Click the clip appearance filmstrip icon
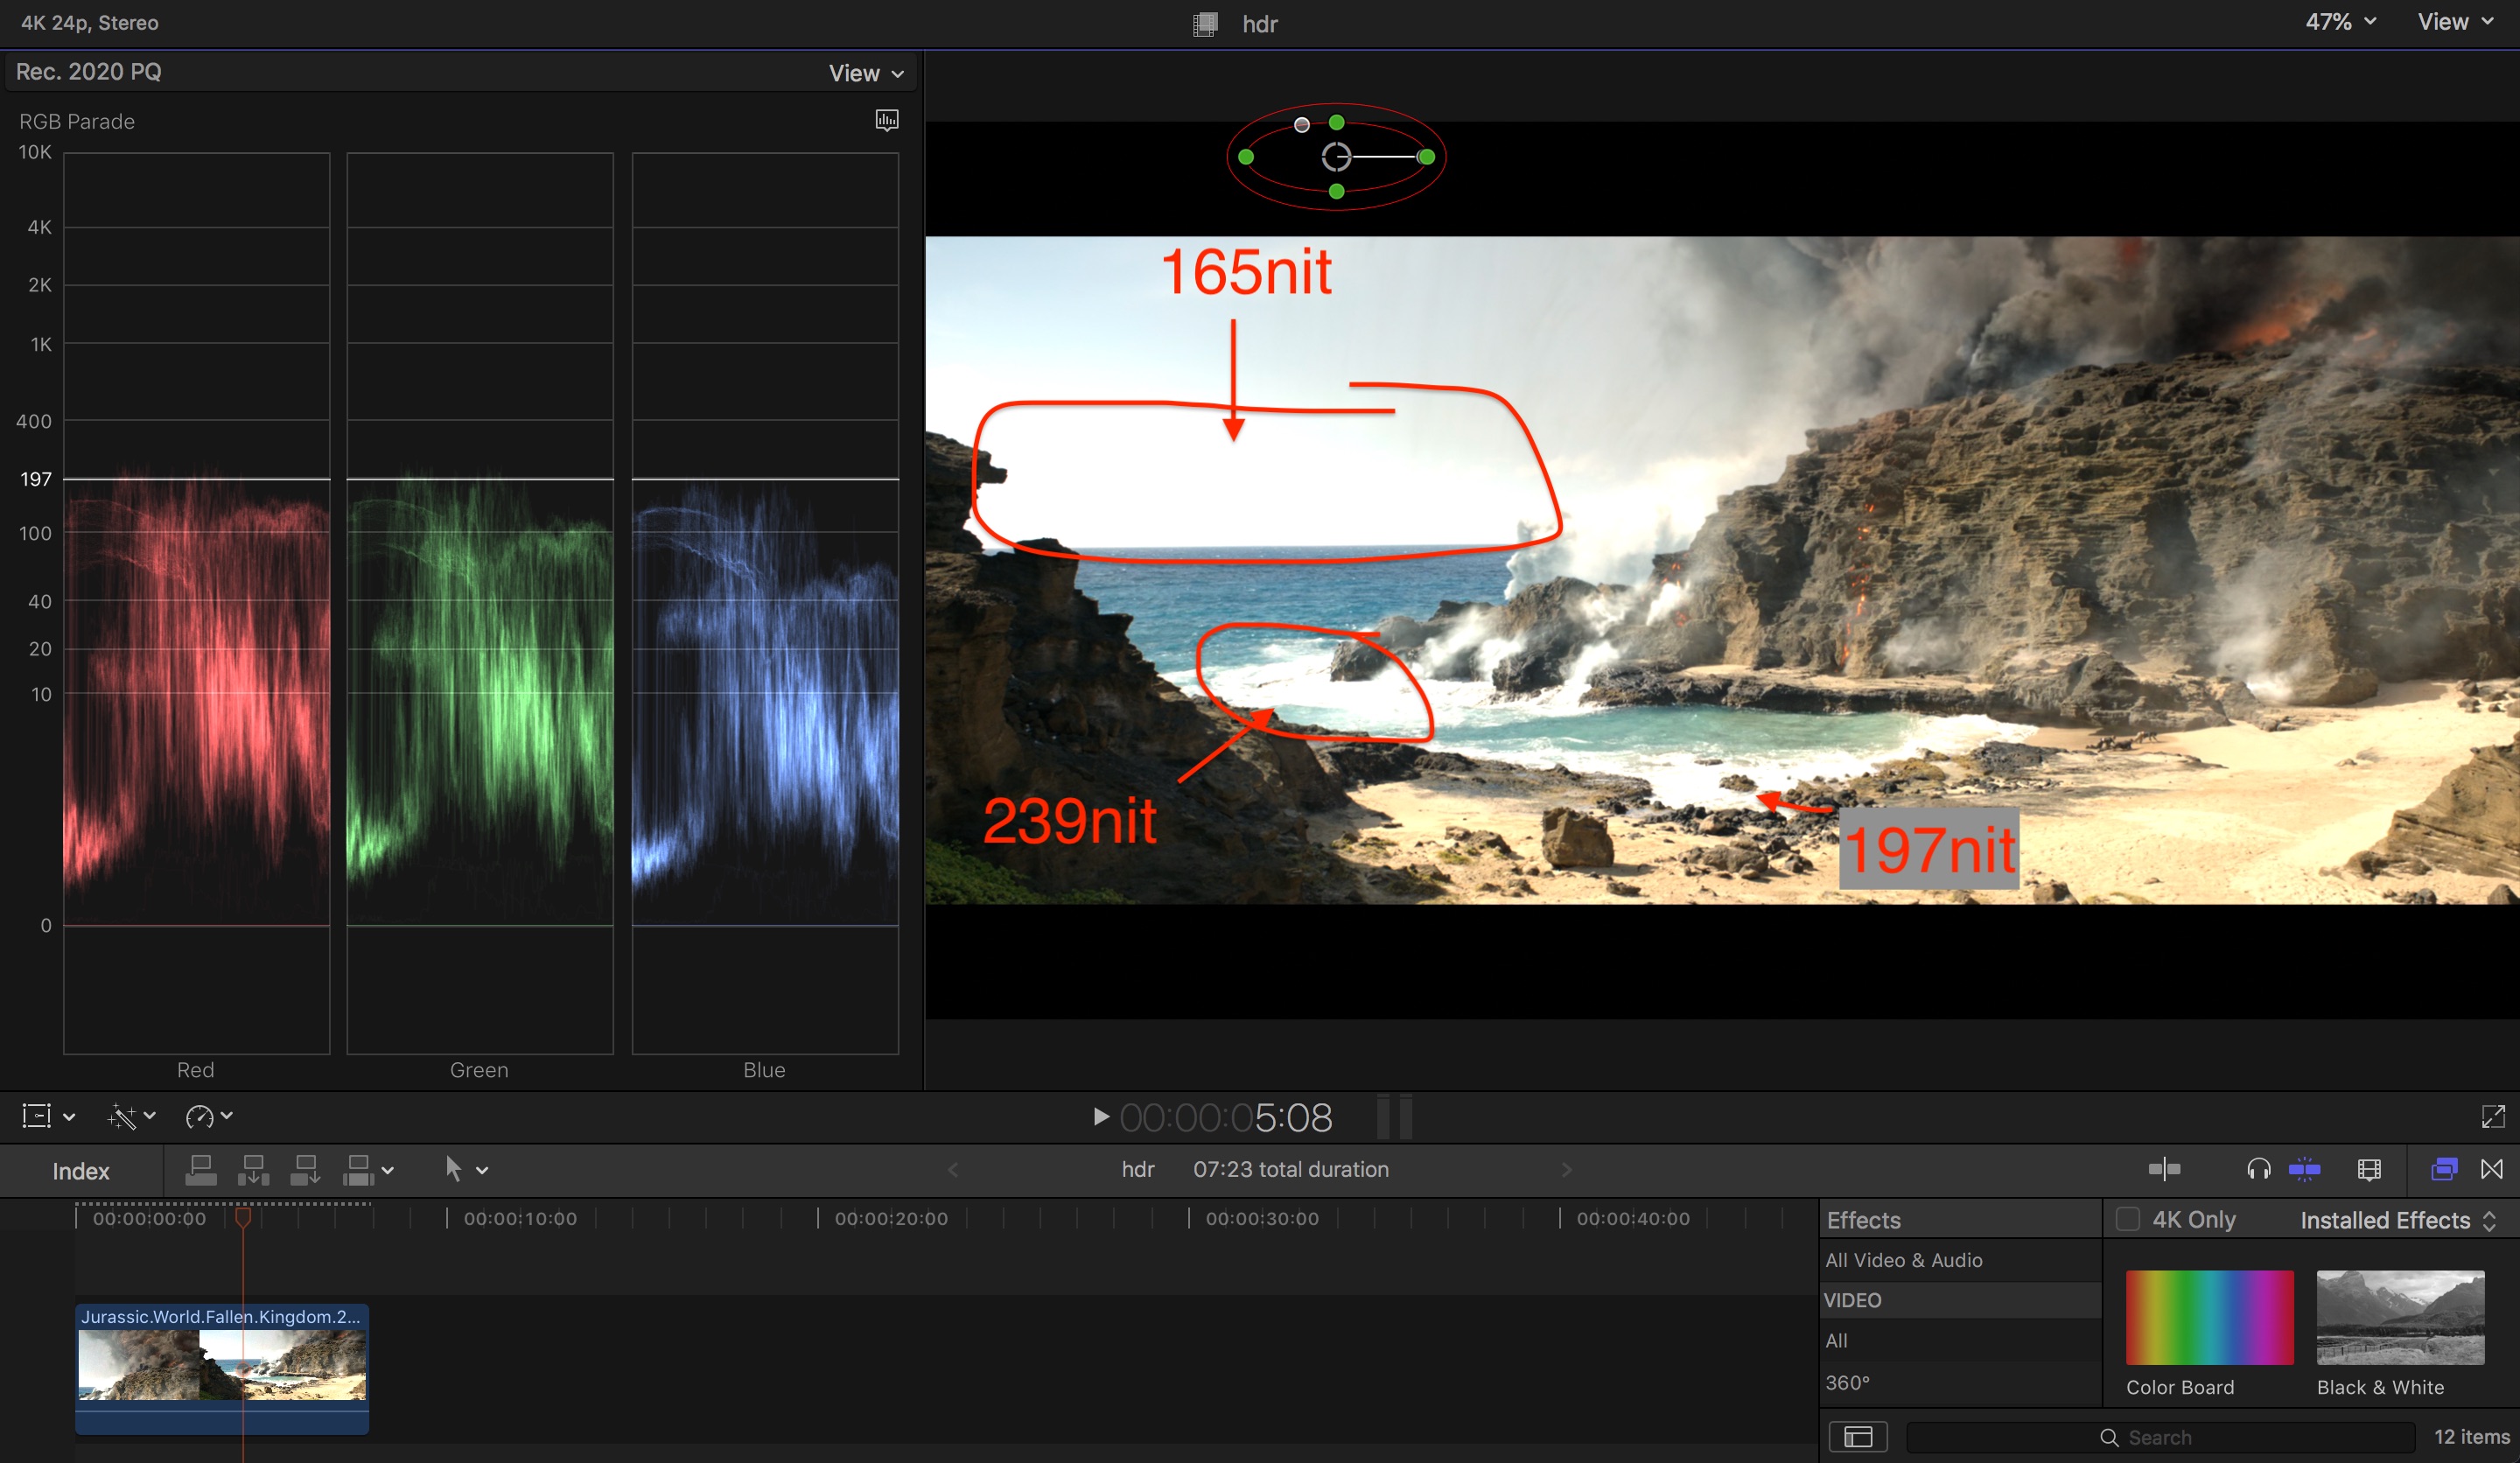Image resolution: width=2520 pixels, height=1463 pixels. (x=2369, y=1169)
